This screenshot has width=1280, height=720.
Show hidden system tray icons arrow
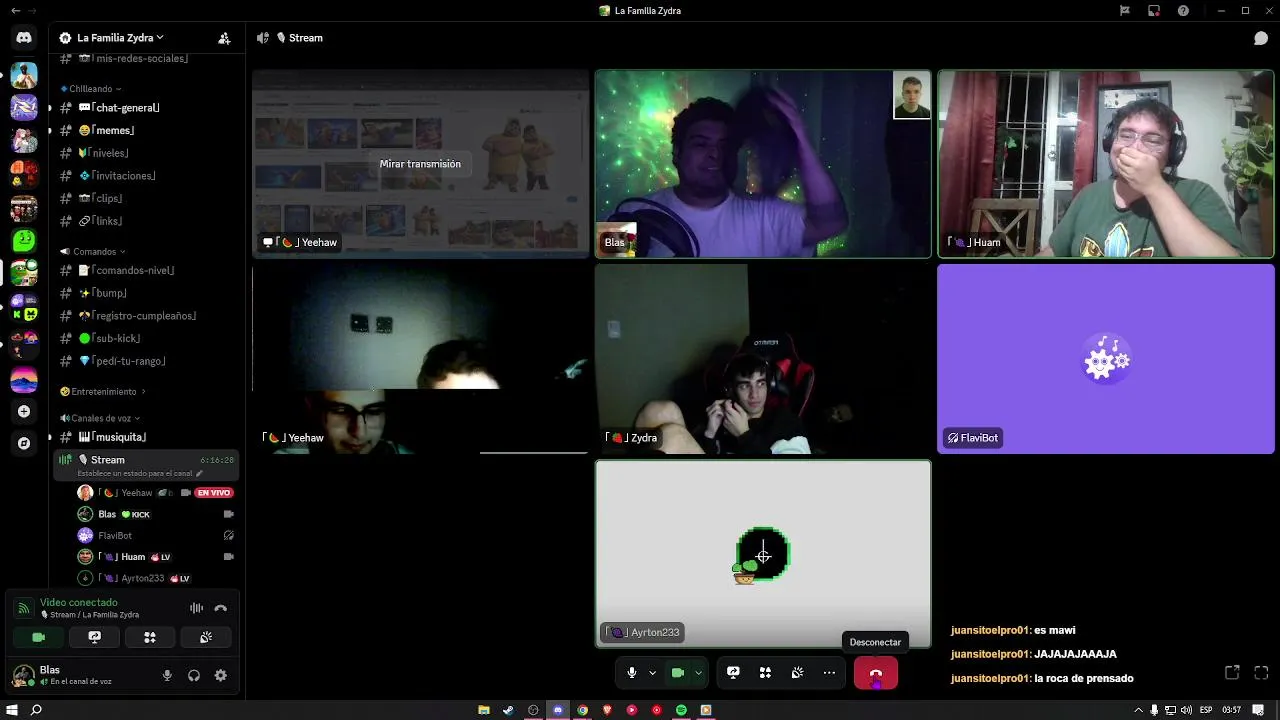coord(1138,710)
